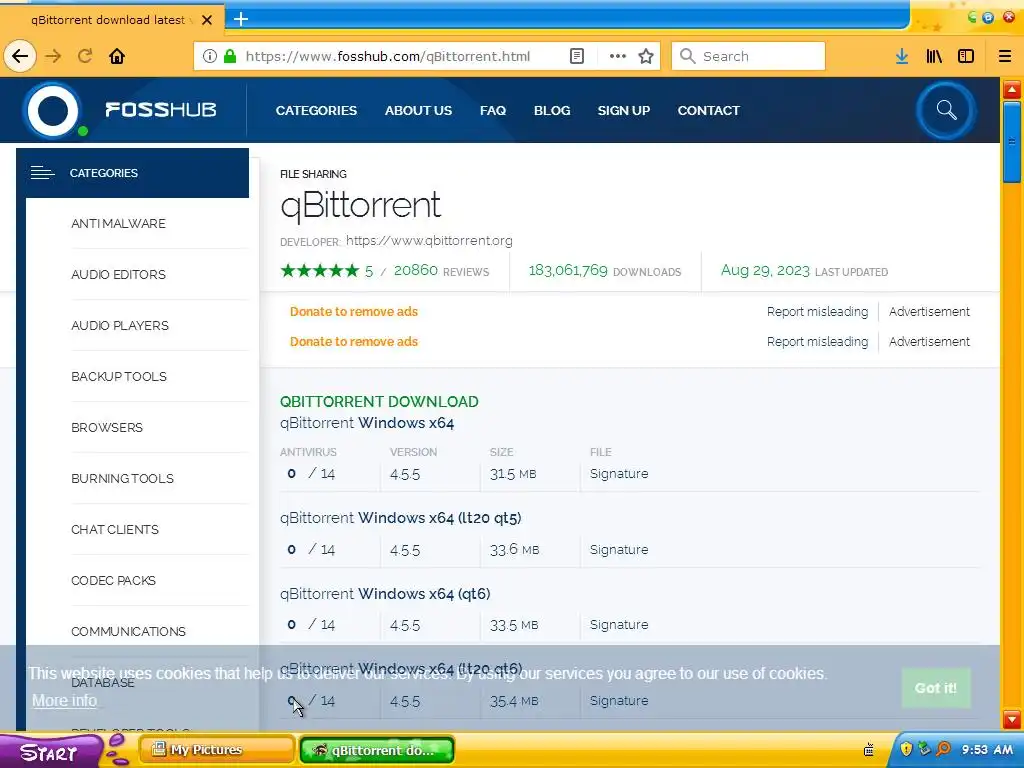1024x768 pixels.
Task: Click the orange magnifier tray icon
Action: point(943,748)
